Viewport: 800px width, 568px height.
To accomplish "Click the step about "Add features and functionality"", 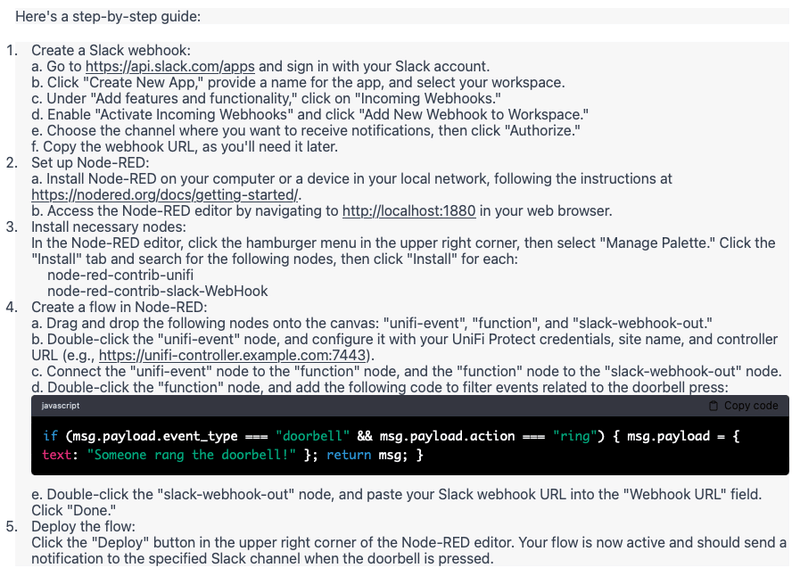I will [x=266, y=98].
